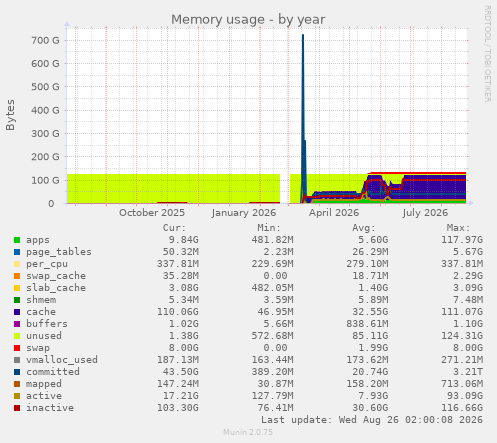
Task: Click swap current value 8.00G
Action: tap(184, 348)
